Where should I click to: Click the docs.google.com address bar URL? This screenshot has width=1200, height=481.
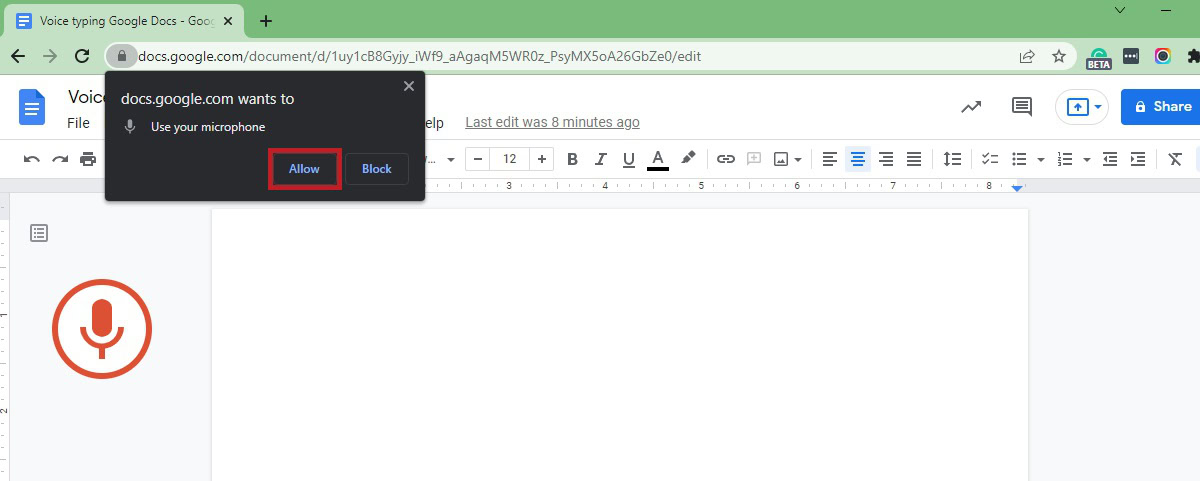(x=419, y=56)
